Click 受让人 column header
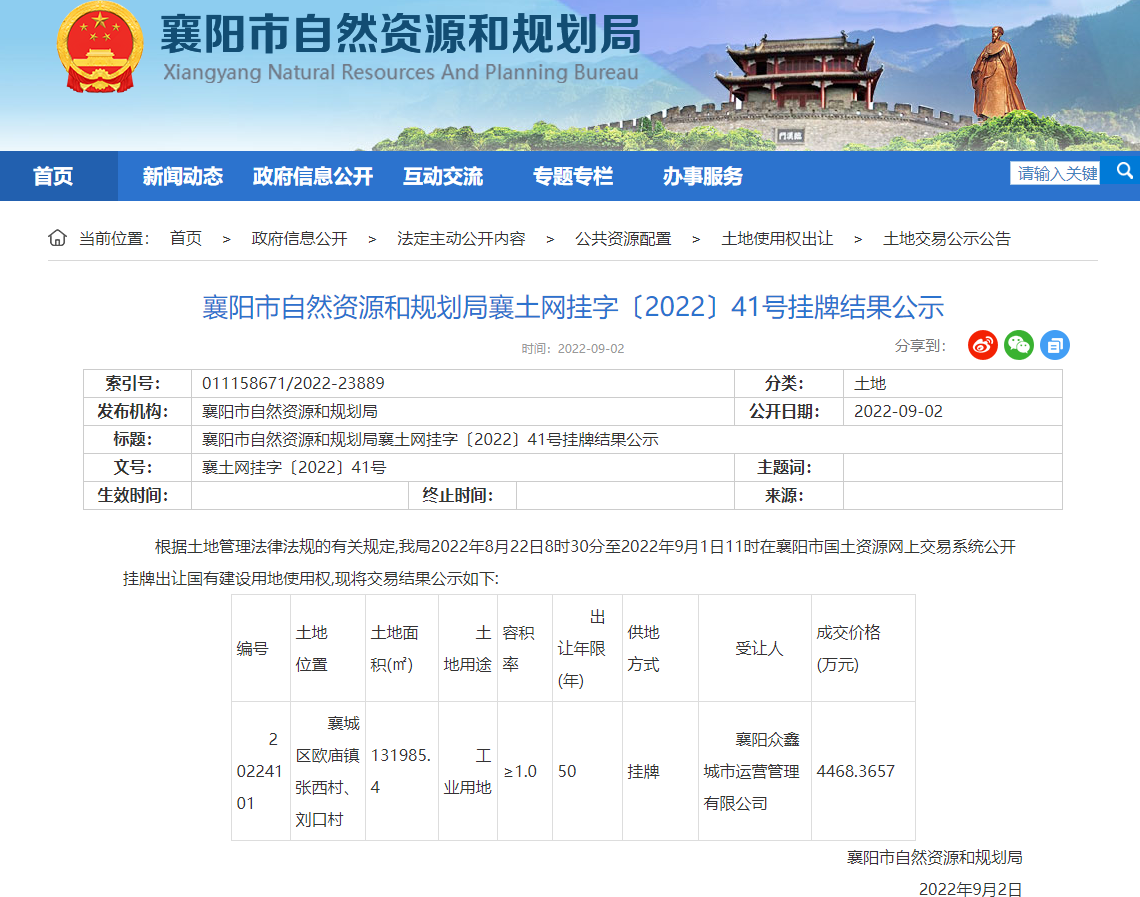The width and height of the screenshot is (1140, 897). tap(755, 648)
